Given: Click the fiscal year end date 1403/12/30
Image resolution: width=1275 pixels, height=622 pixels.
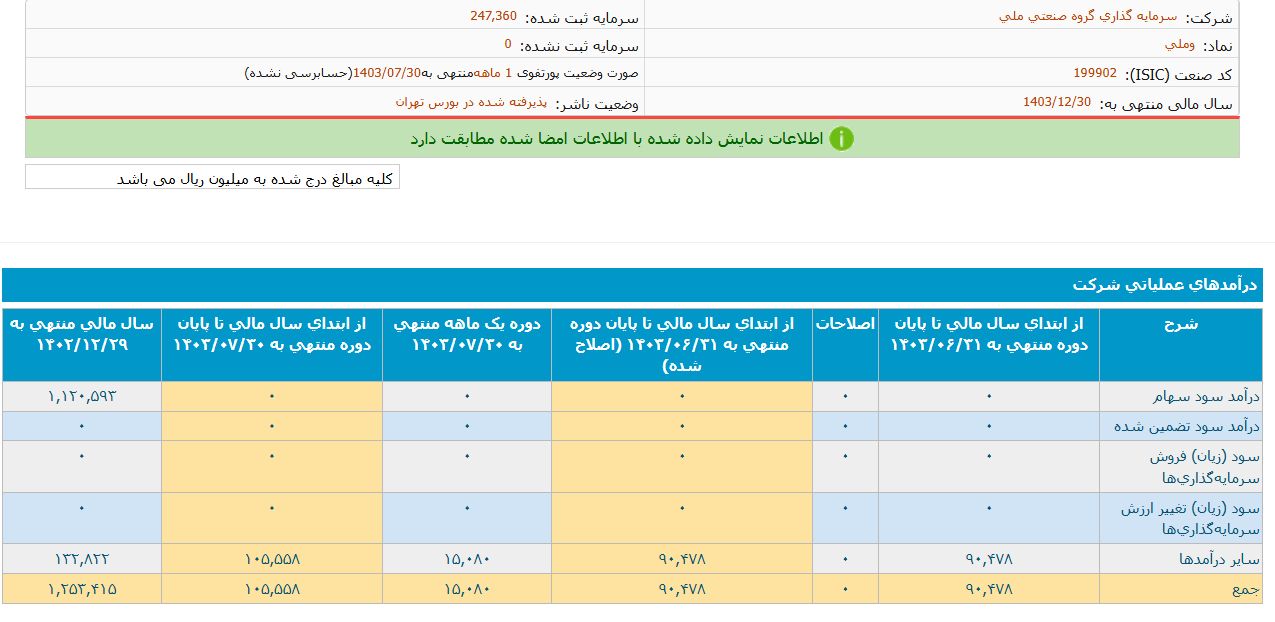Looking at the screenshot, I should (1057, 102).
